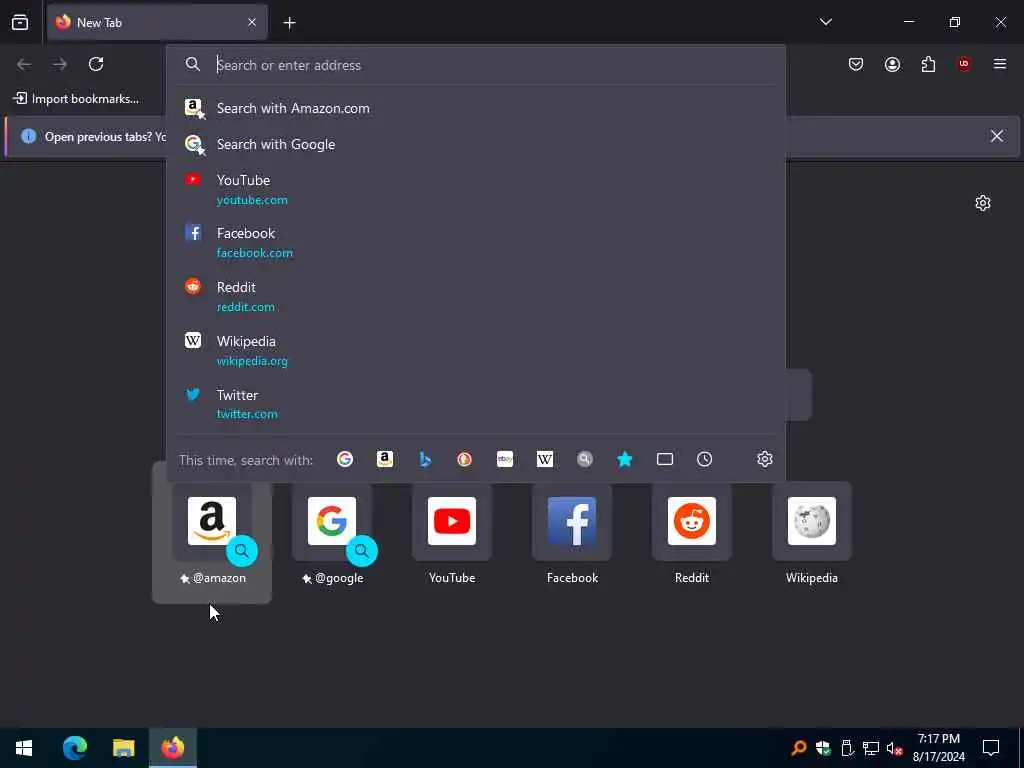Select Search with Amazon.com suggestion
Viewport: 1024px width, 768px height.
point(475,108)
